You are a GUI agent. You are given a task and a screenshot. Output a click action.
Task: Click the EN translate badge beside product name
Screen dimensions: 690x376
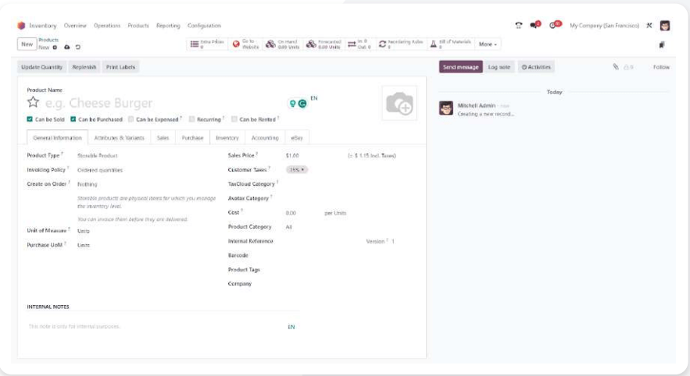[314, 98]
